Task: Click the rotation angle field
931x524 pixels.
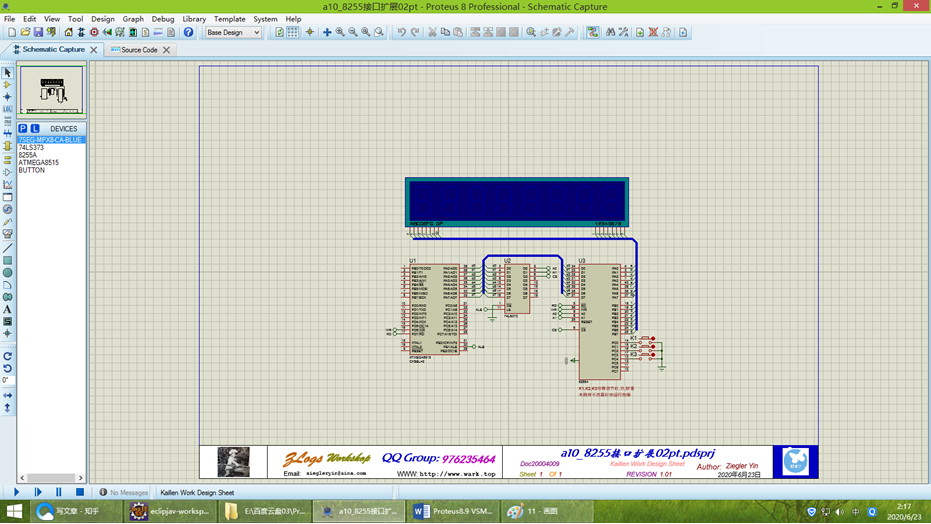Action: 7,380
